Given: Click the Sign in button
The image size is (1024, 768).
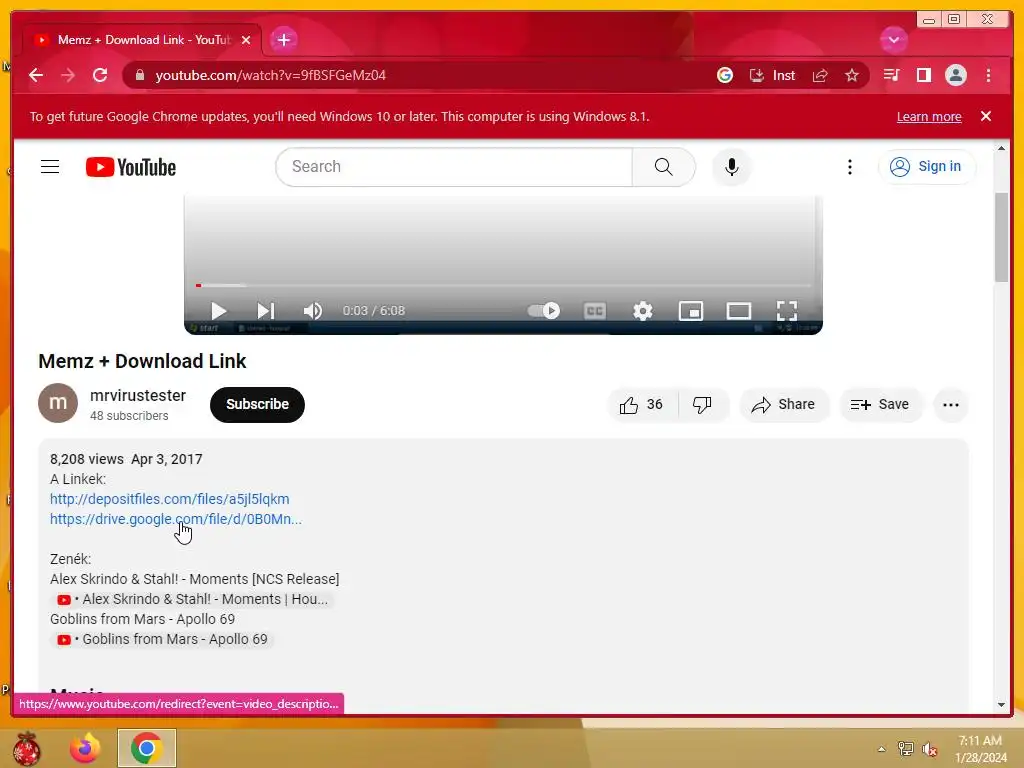Looking at the screenshot, I should 927,167.
